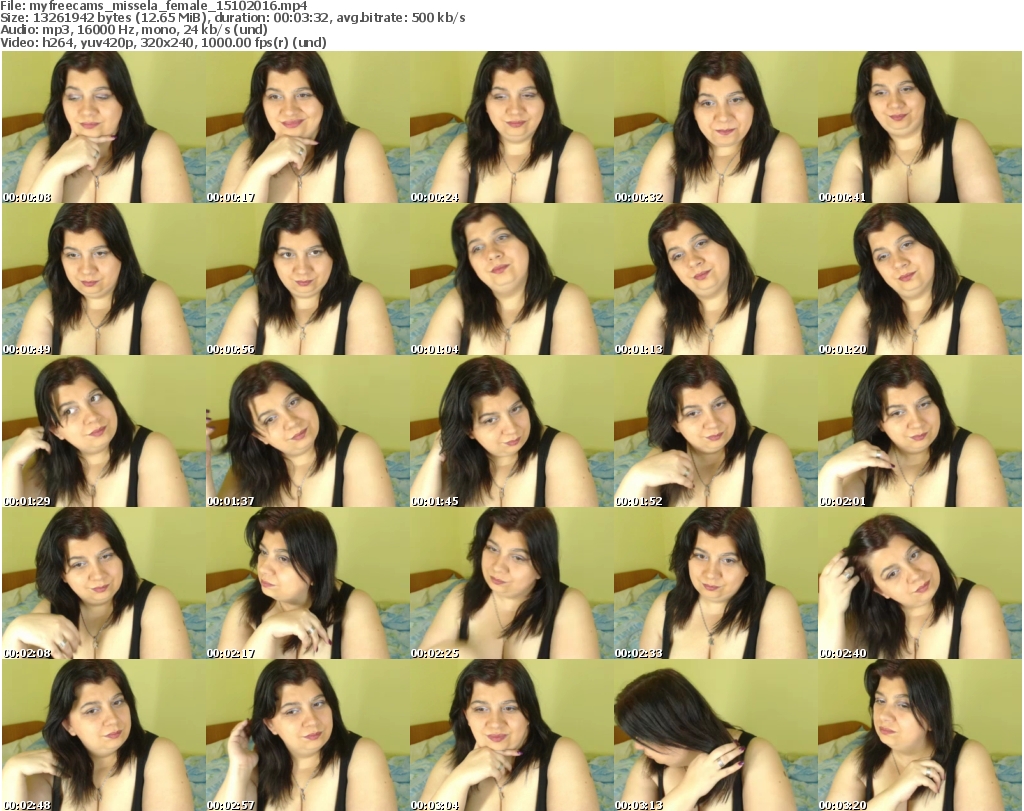Select the thumbnail stamped 00:00:32
The height and width of the screenshot is (811, 1024).
point(715,127)
